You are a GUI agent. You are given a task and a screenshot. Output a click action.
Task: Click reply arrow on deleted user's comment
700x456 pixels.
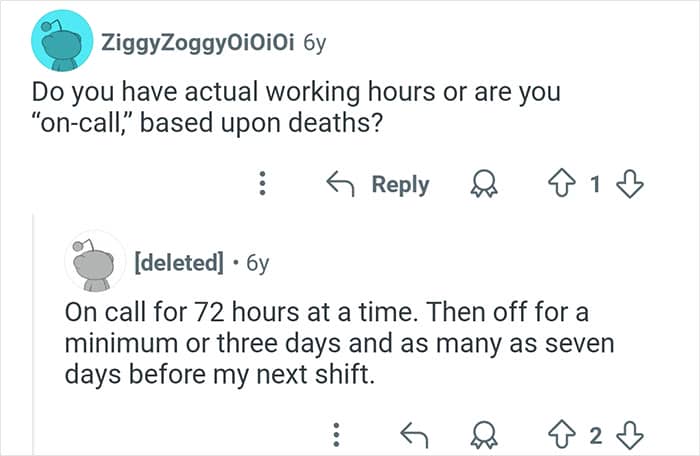(x=410, y=434)
